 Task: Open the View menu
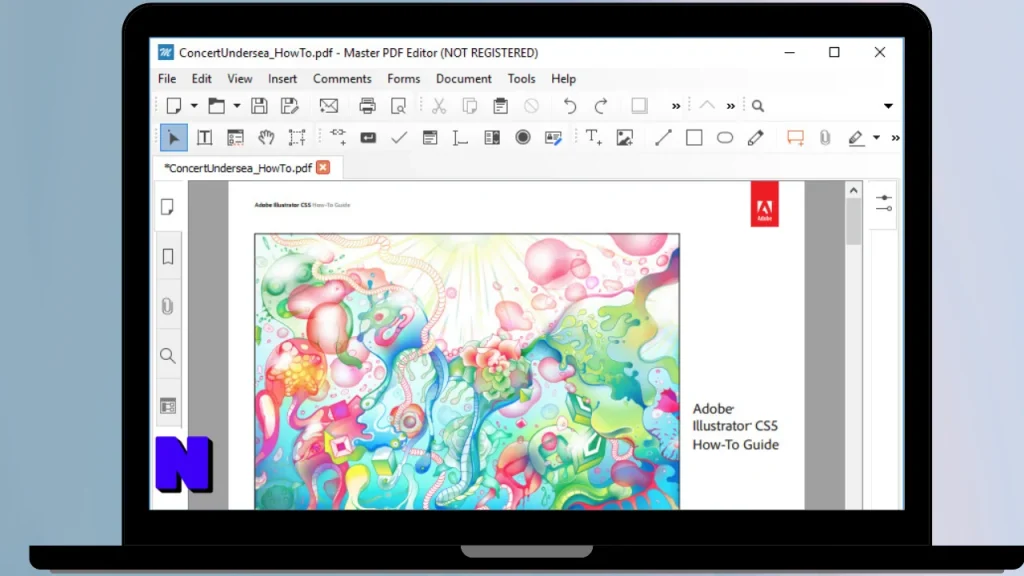click(240, 78)
